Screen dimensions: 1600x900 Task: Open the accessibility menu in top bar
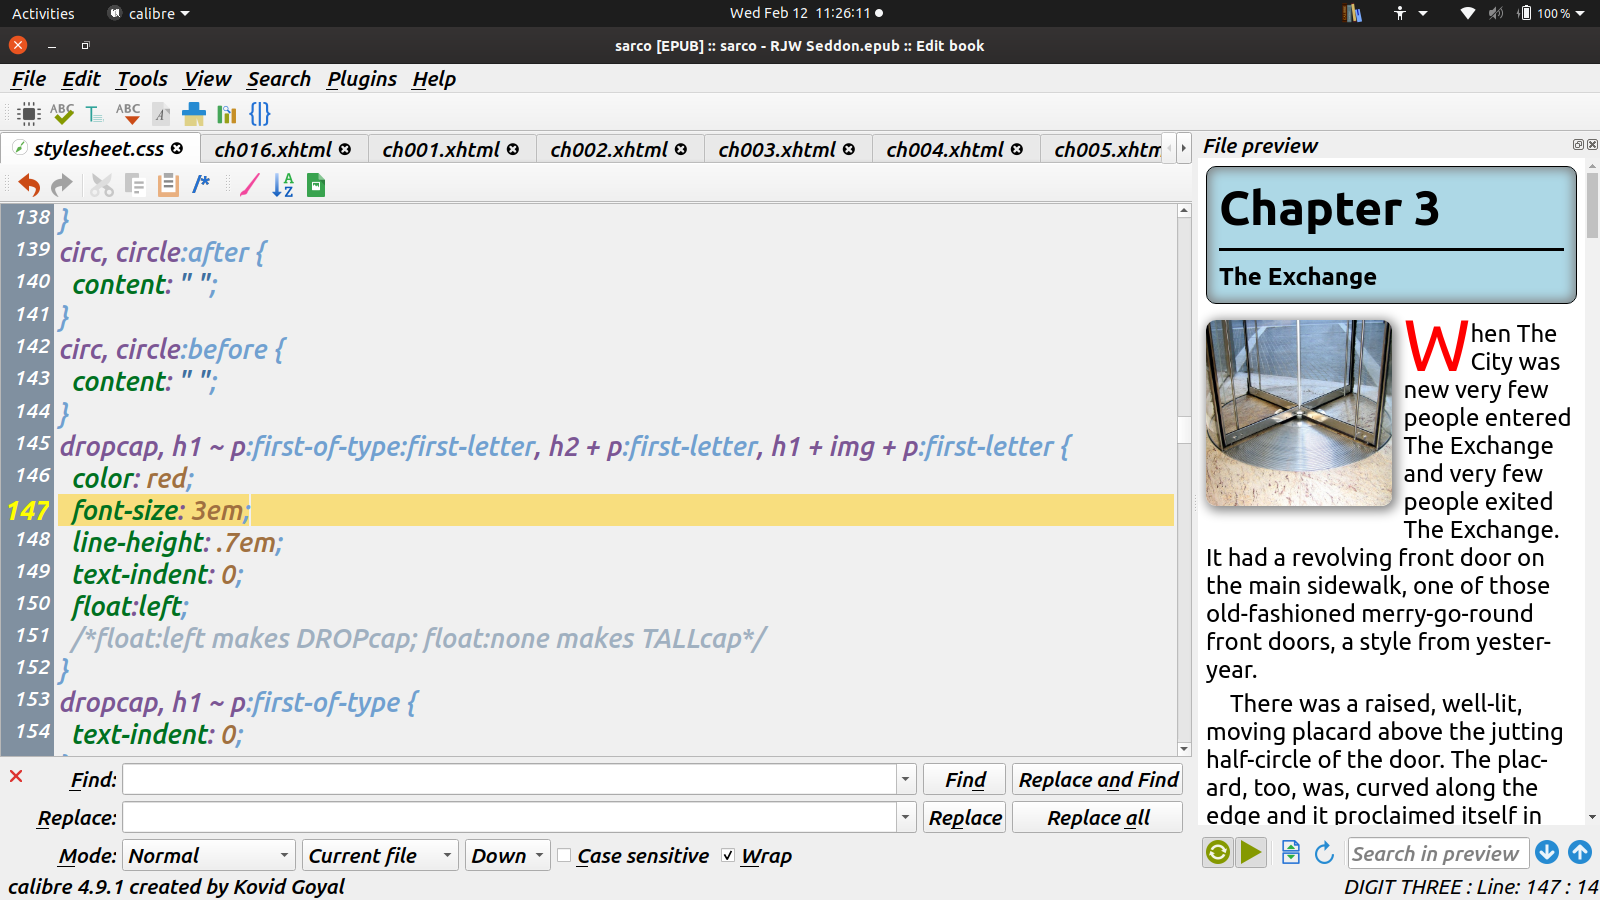(x=1409, y=13)
